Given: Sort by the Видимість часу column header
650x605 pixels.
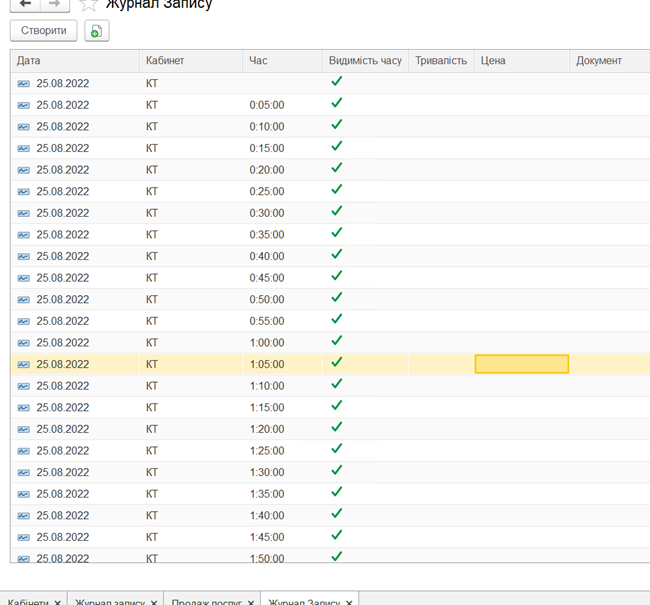Looking at the screenshot, I should pos(364,61).
